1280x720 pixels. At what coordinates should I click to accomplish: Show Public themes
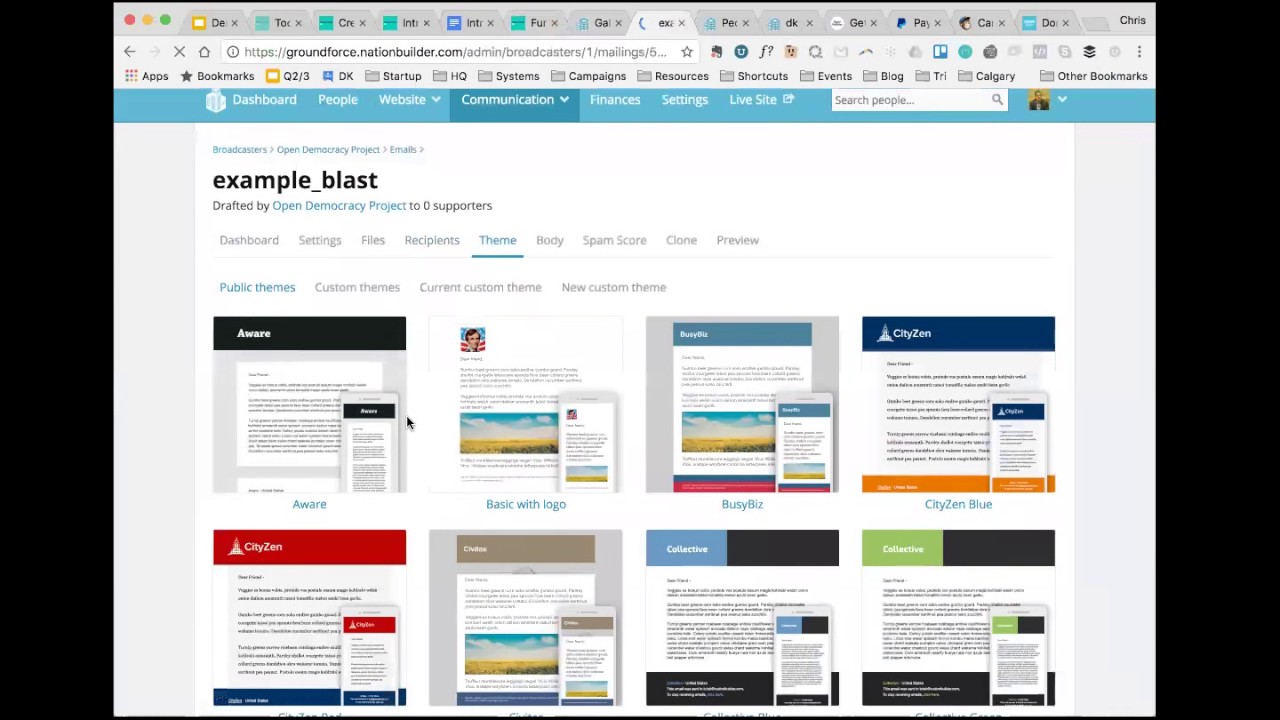257,287
